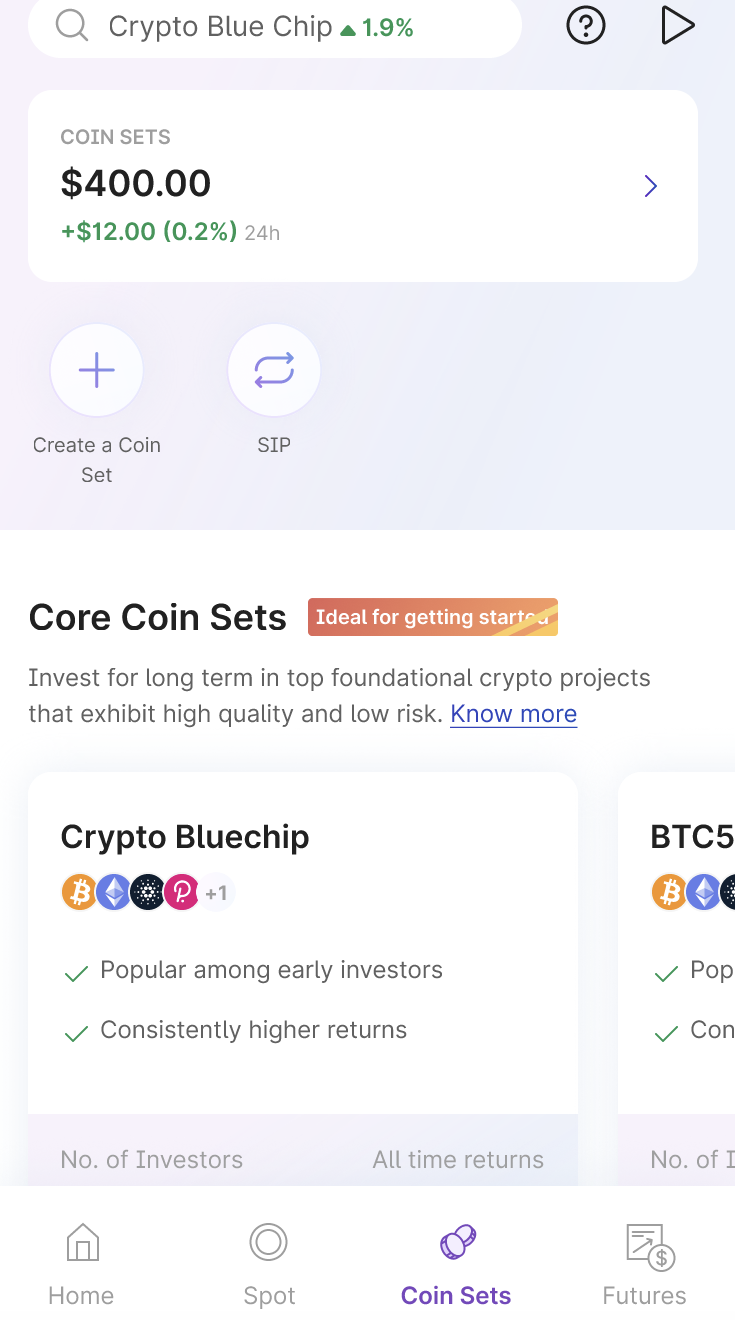735x1320 pixels.
Task: Tap the Polkadot icon in Crypto Bluechip
Action: point(182,892)
